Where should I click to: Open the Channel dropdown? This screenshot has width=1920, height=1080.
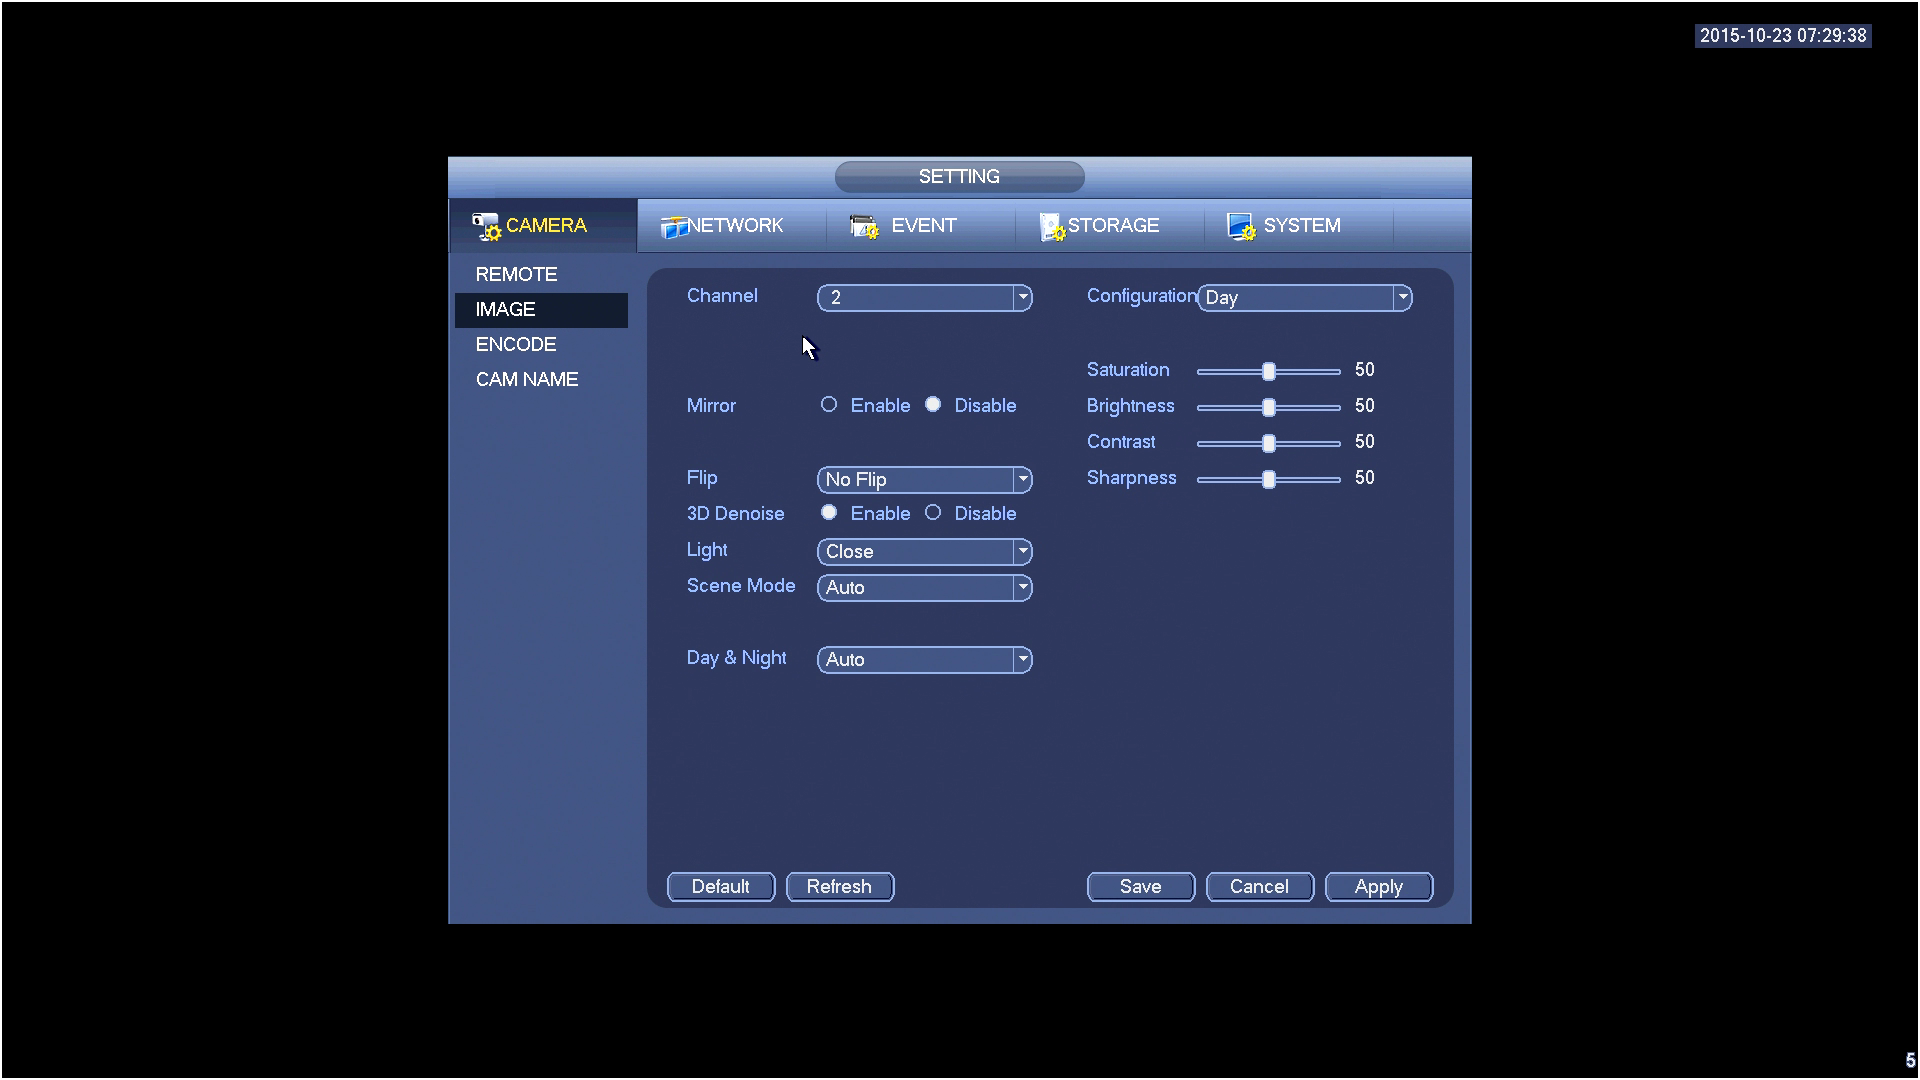click(1022, 297)
